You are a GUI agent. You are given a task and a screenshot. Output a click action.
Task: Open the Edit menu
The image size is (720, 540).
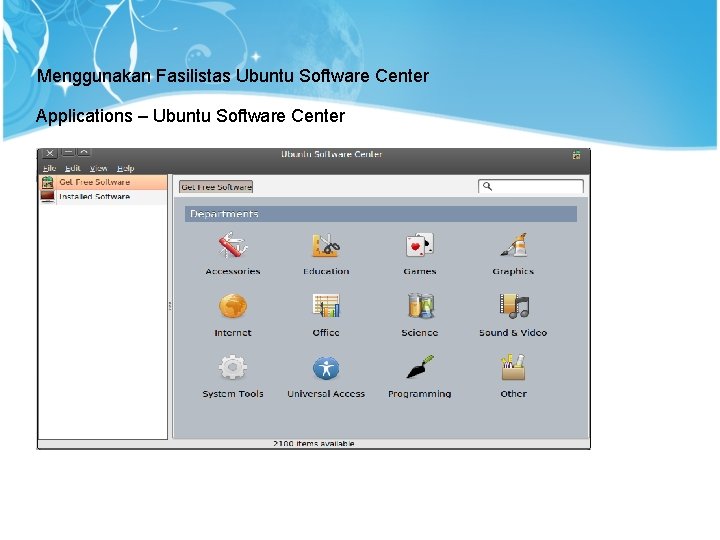(73, 168)
